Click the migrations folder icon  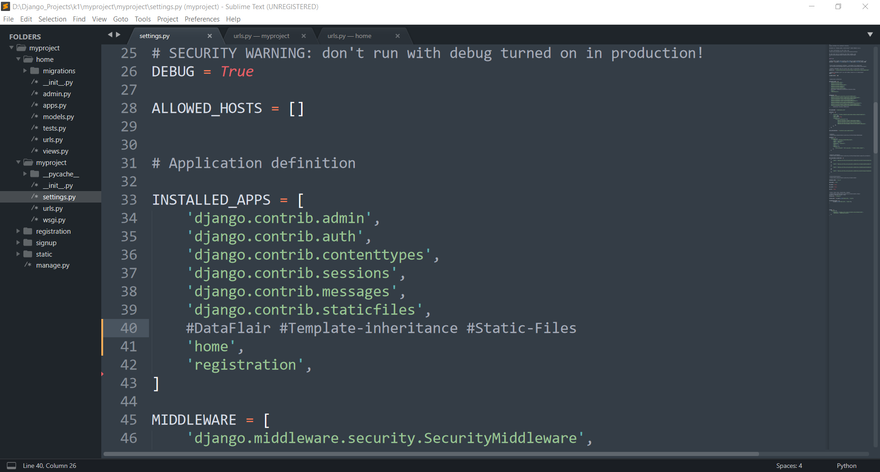point(36,71)
